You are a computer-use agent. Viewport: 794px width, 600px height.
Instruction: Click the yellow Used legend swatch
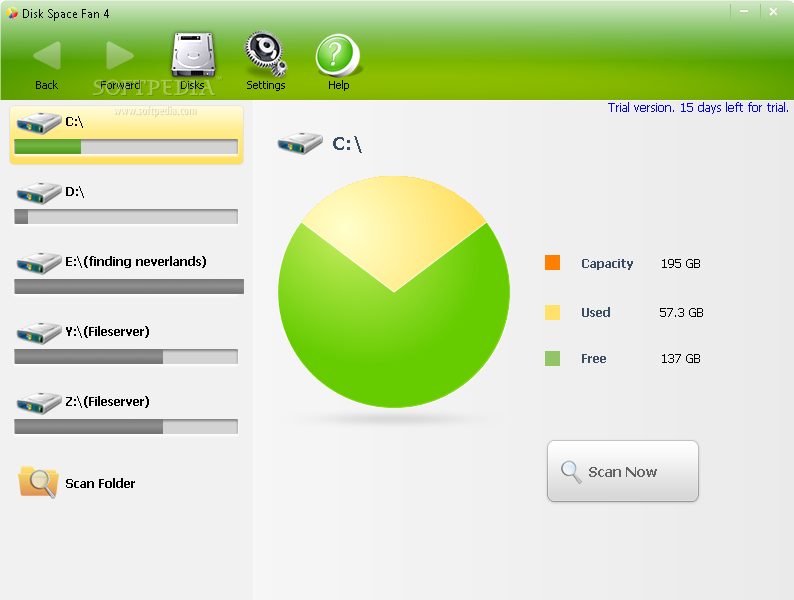tap(552, 312)
